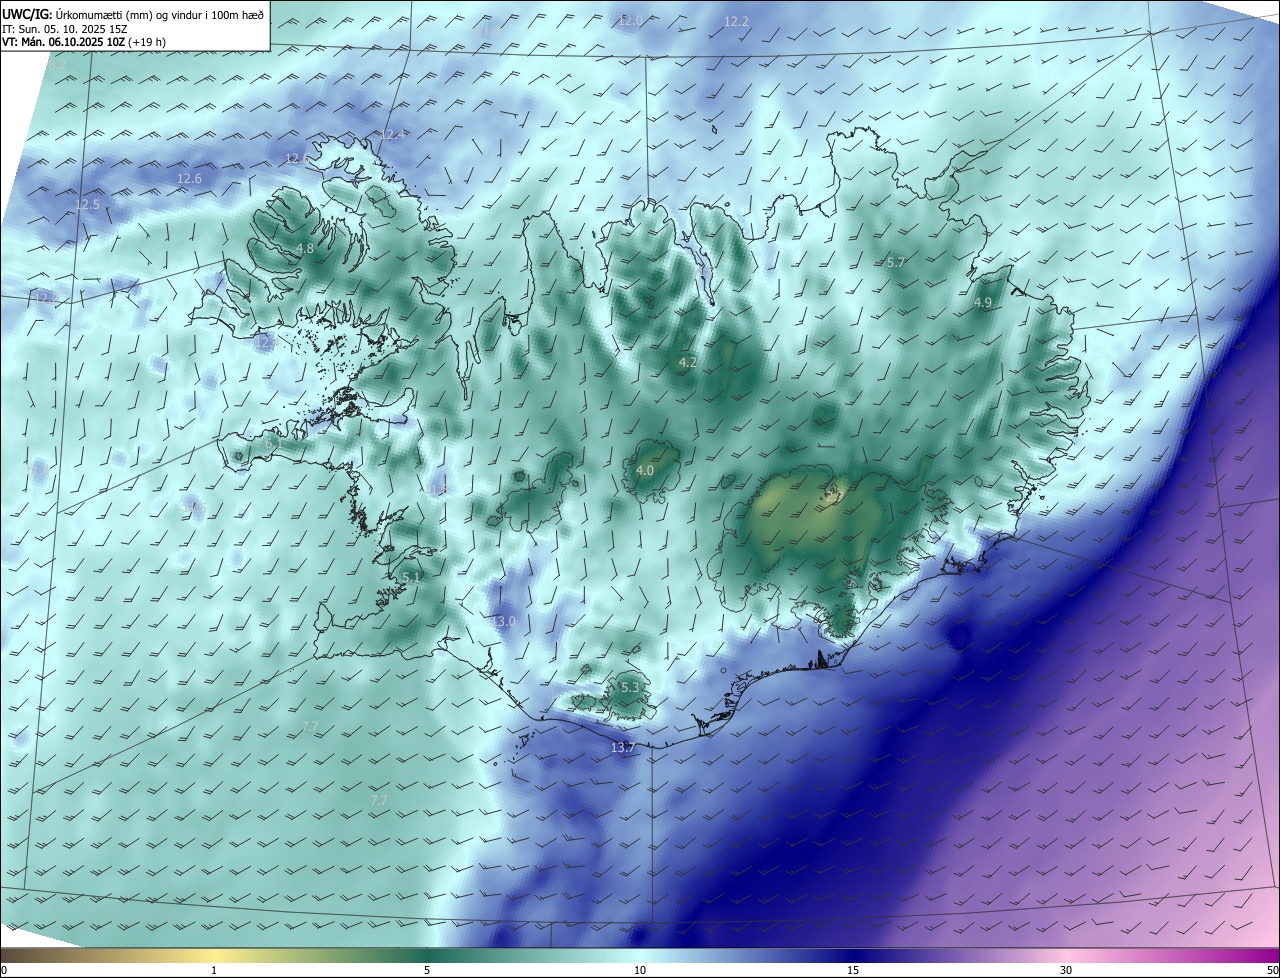Screen dimensions: 1280x978
Task: Click the 12.2 value at the map top
Action: [x=736, y=21]
